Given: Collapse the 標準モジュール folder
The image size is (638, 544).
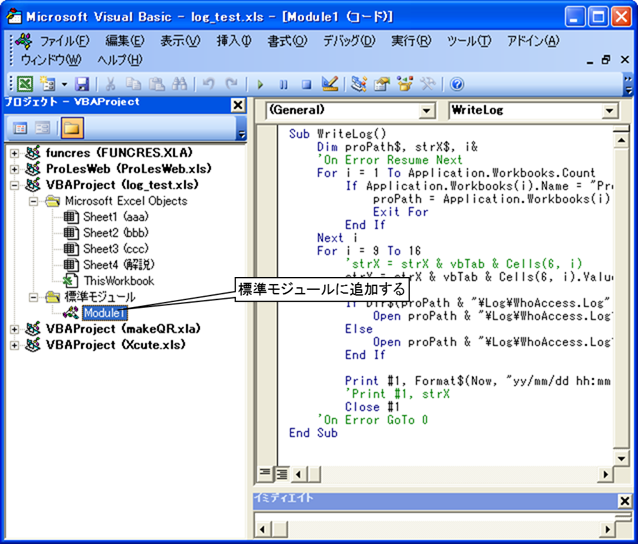Looking at the screenshot, I should (33, 297).
